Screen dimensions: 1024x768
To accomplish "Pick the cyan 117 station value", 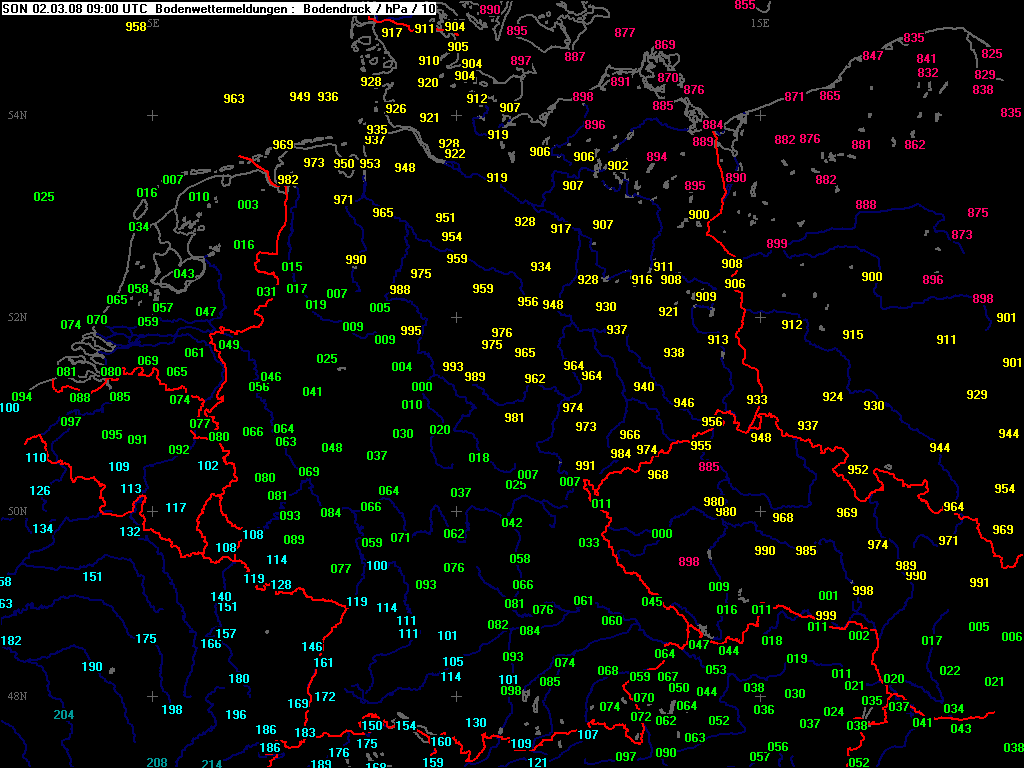I will click(176, 508).
